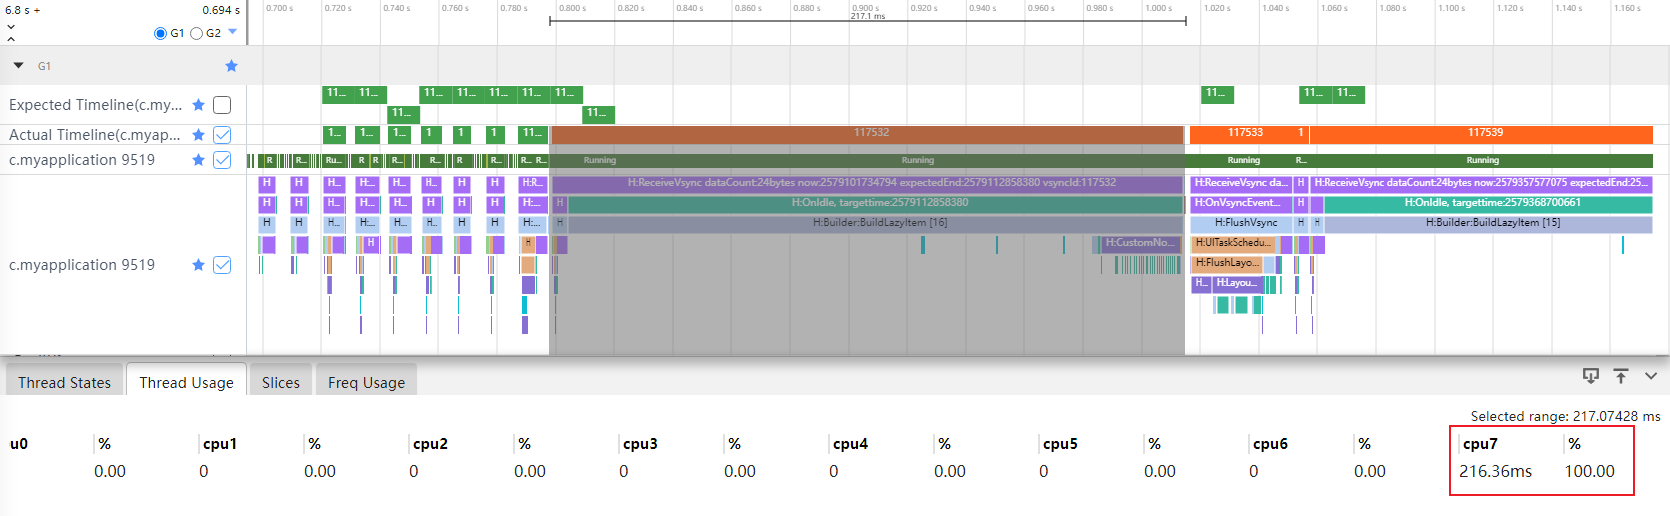The width and height of the screenshot is (1670, 516).
Task: Click the up-arrow-to-bar icon in the bottom panel
Action: point(1621,376)
